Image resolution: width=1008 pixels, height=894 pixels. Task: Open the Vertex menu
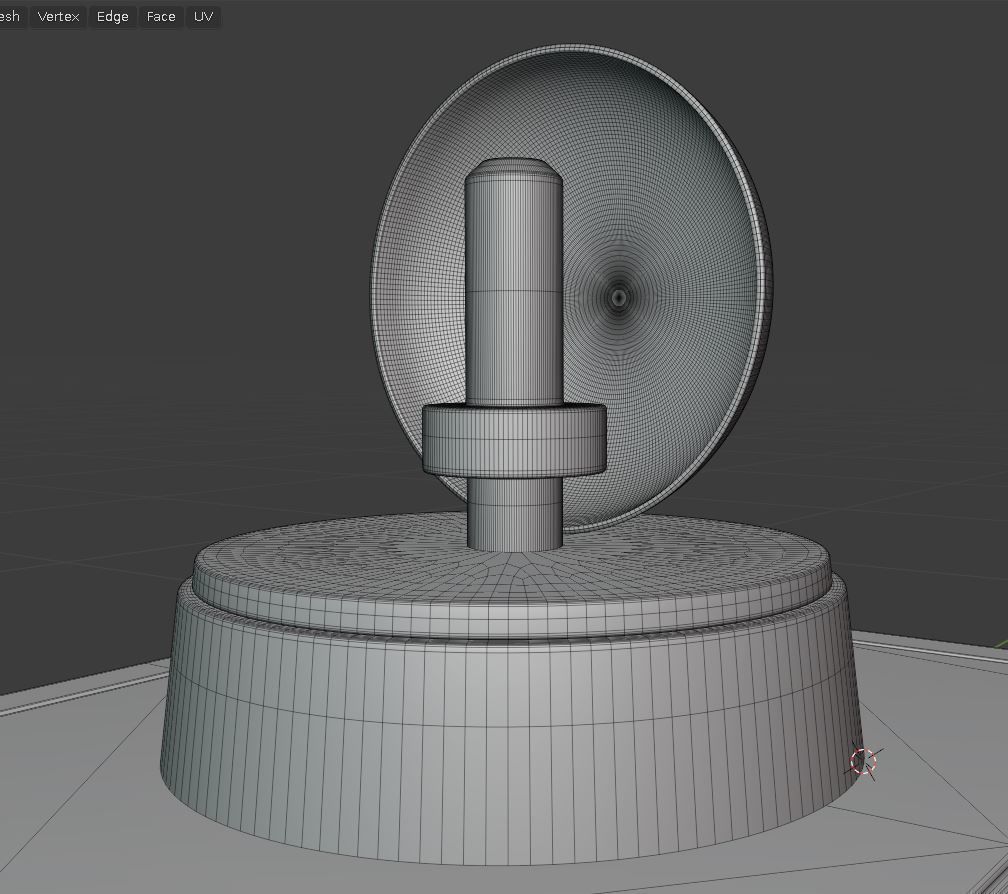tap(58, 17)
